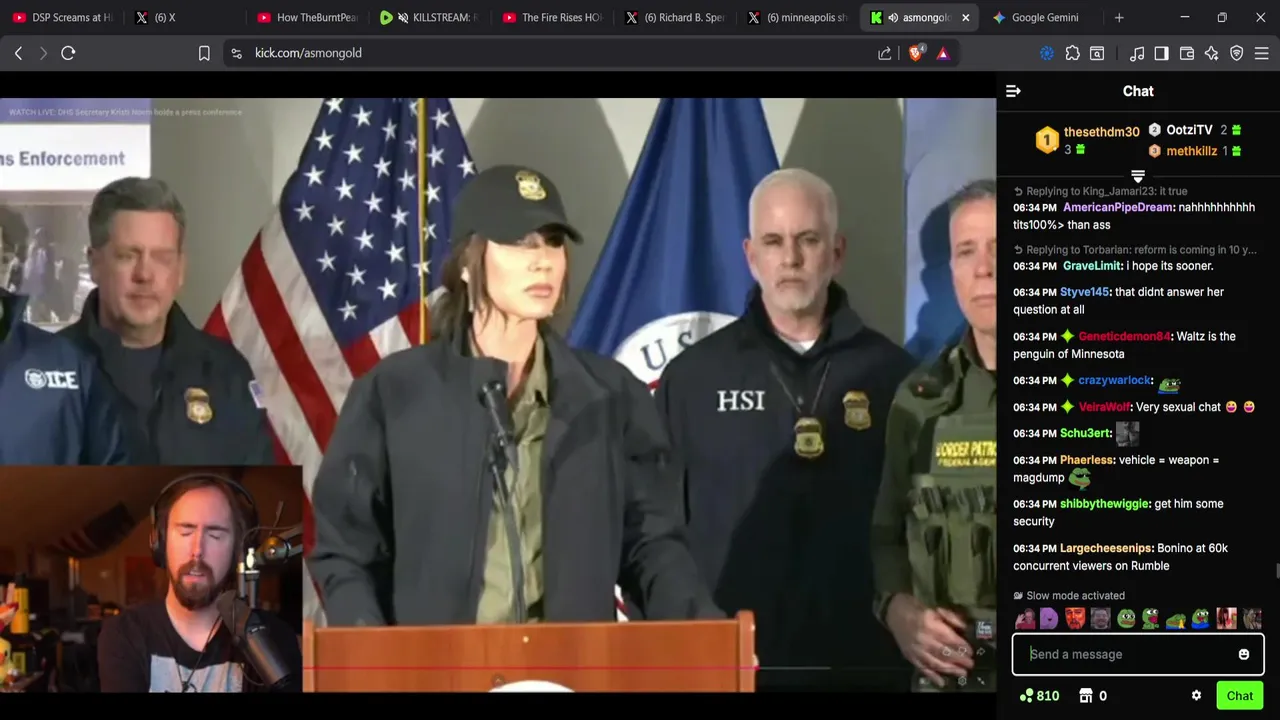Select the purple blob emote
Screen dimensions: 1280x720
point(1049,619)
